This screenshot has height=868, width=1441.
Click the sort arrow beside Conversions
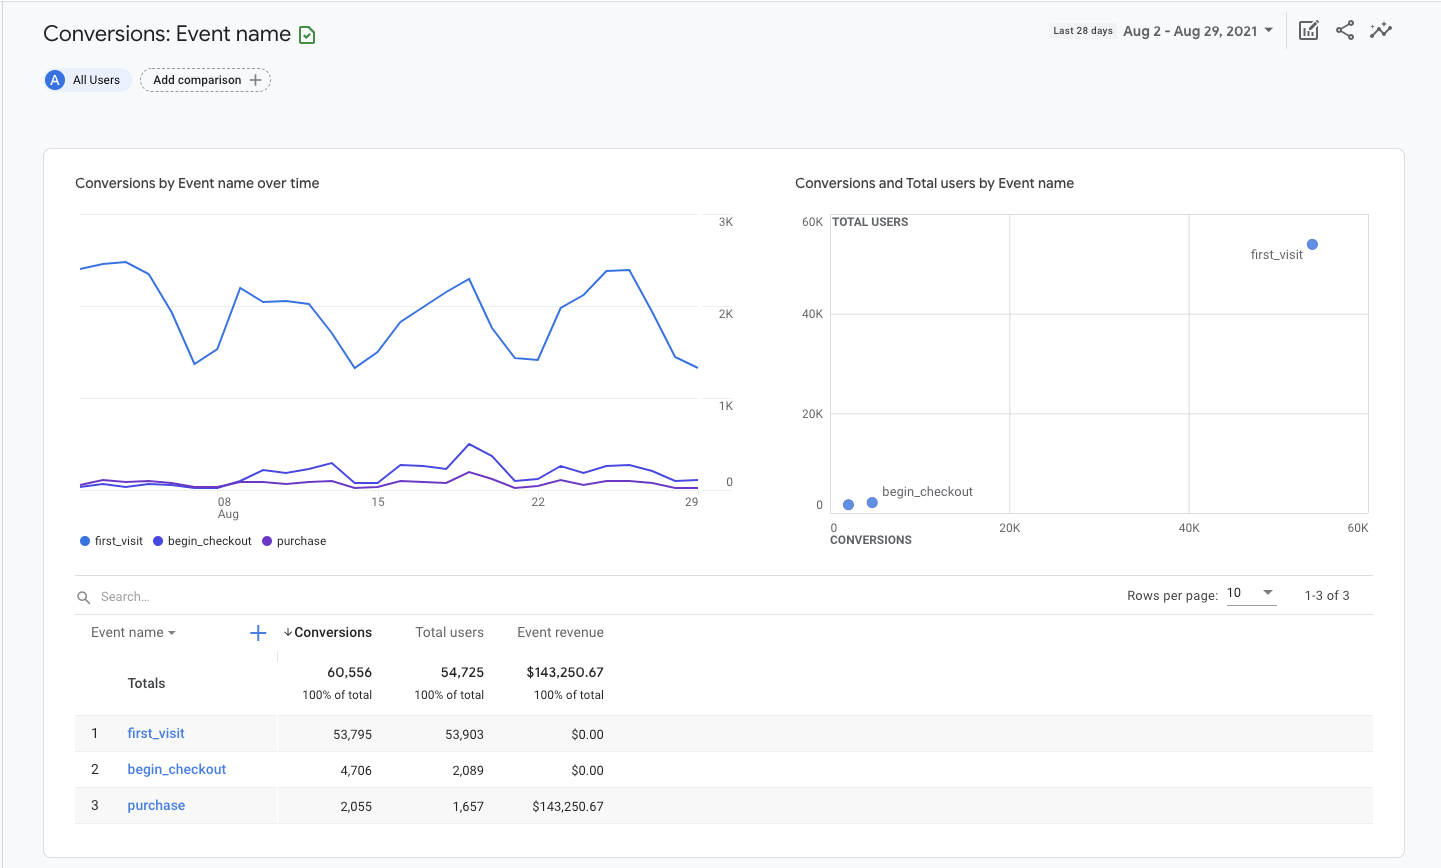288,632
